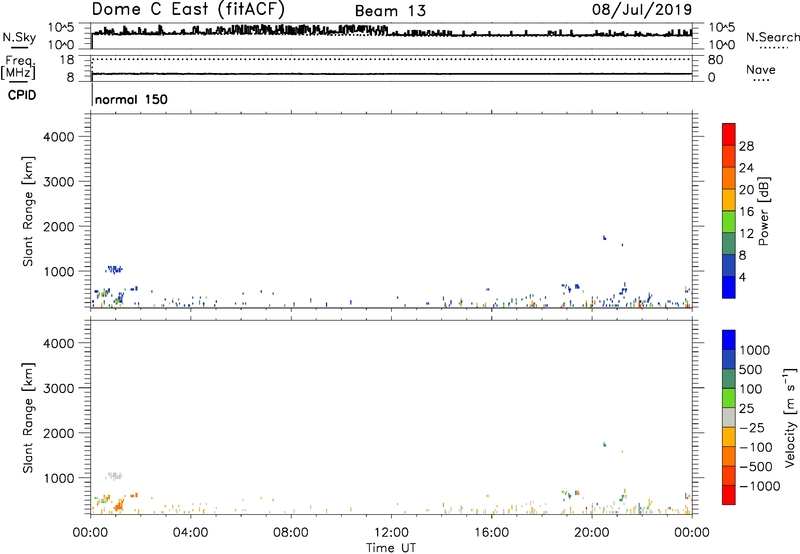Screen dimensions: 800x554
Task: Click the '20' label on the power colorbar
Action: point(746,190)
